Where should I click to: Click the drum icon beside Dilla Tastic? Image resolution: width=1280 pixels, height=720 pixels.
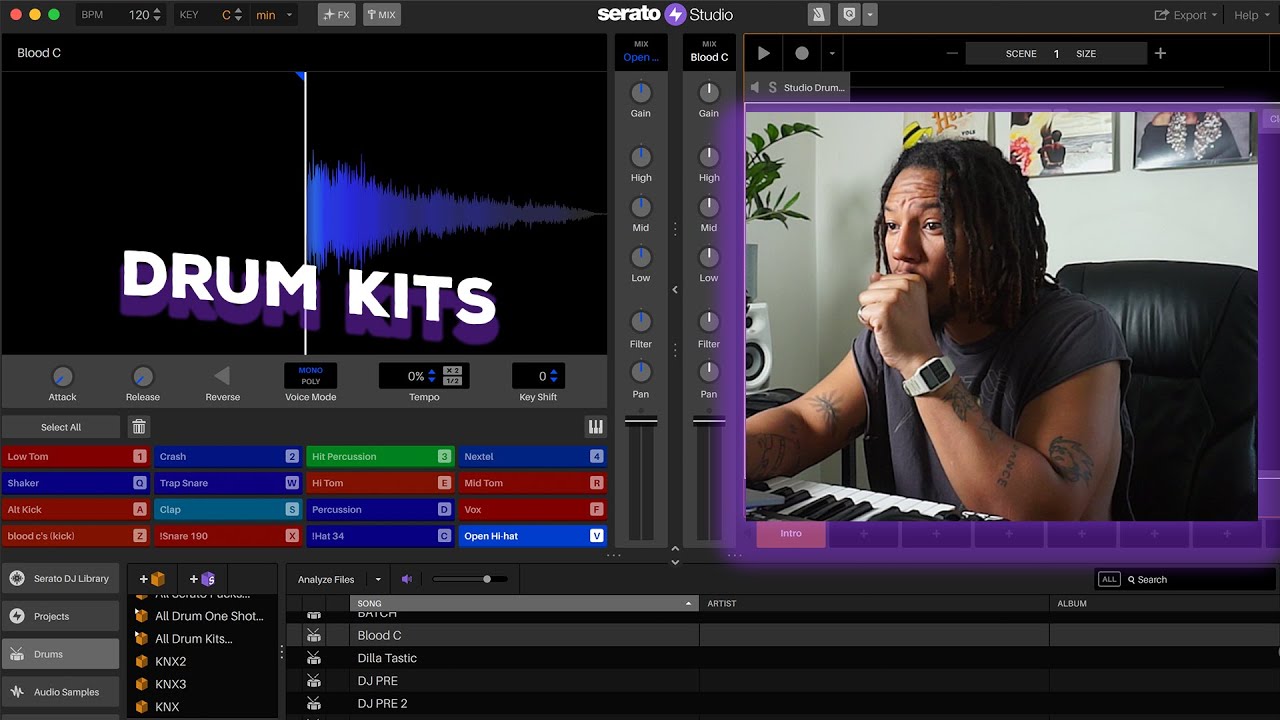[314, 658]
